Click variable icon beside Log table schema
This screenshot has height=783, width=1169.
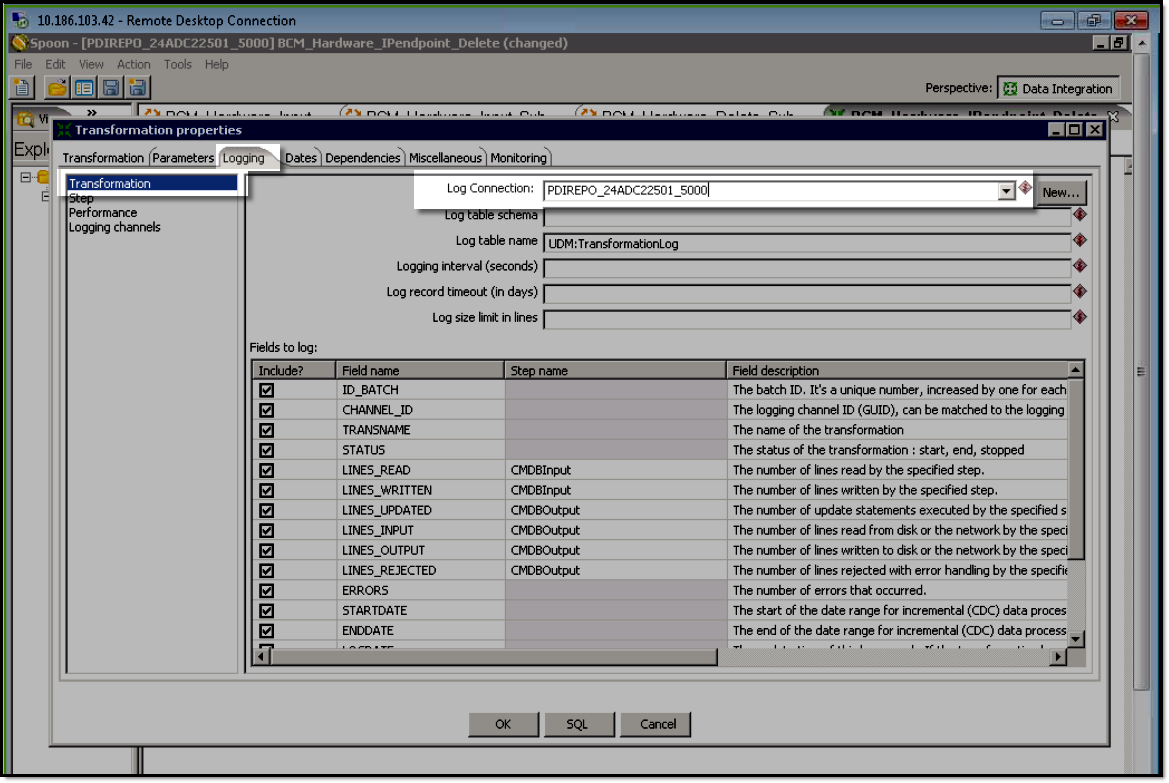point(1079,214)
